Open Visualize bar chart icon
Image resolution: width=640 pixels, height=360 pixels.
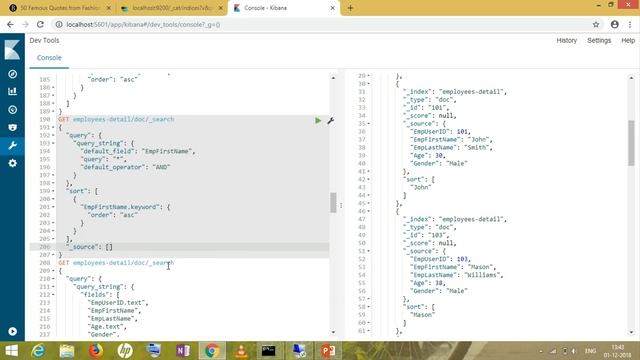12,91
